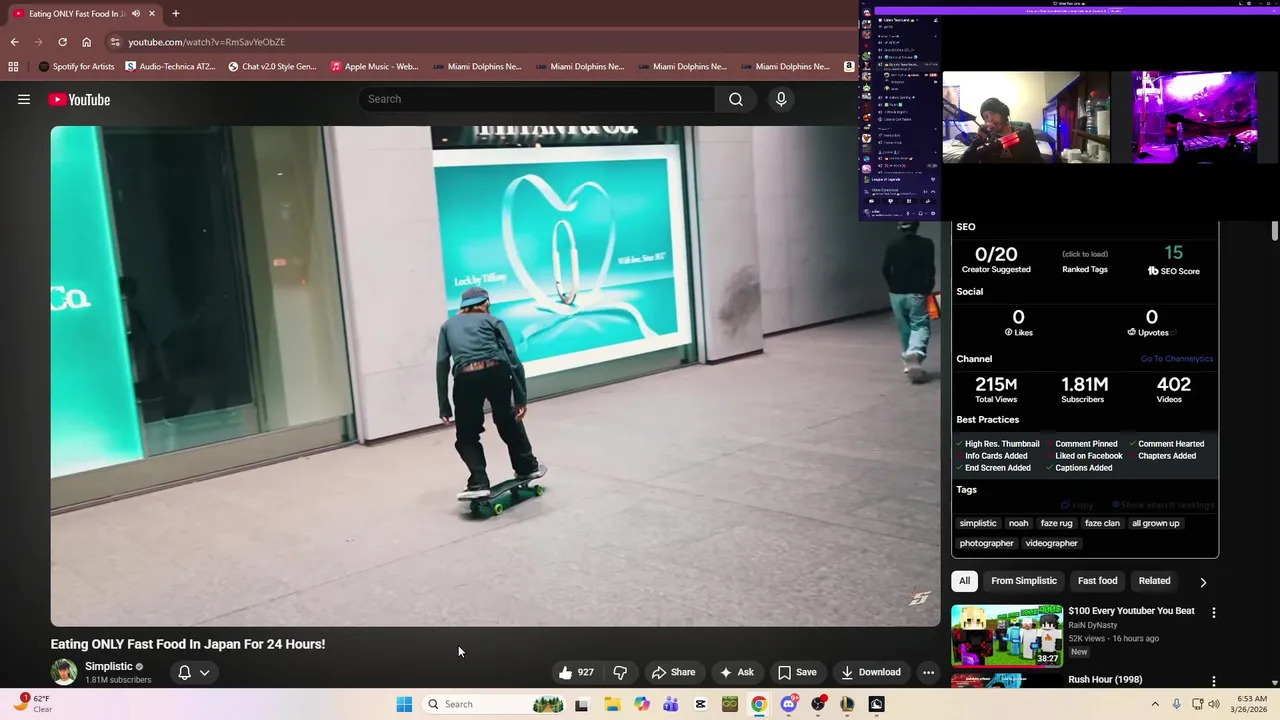Image resolution: width=1280 pixels, height=720 pixels.
Task: Open the weather widget showing 62°F
Action: tap(31, 704)
